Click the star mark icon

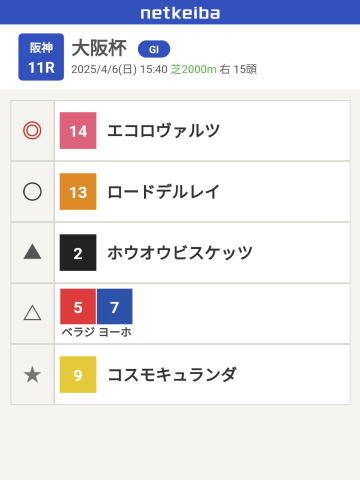point(32,374)
